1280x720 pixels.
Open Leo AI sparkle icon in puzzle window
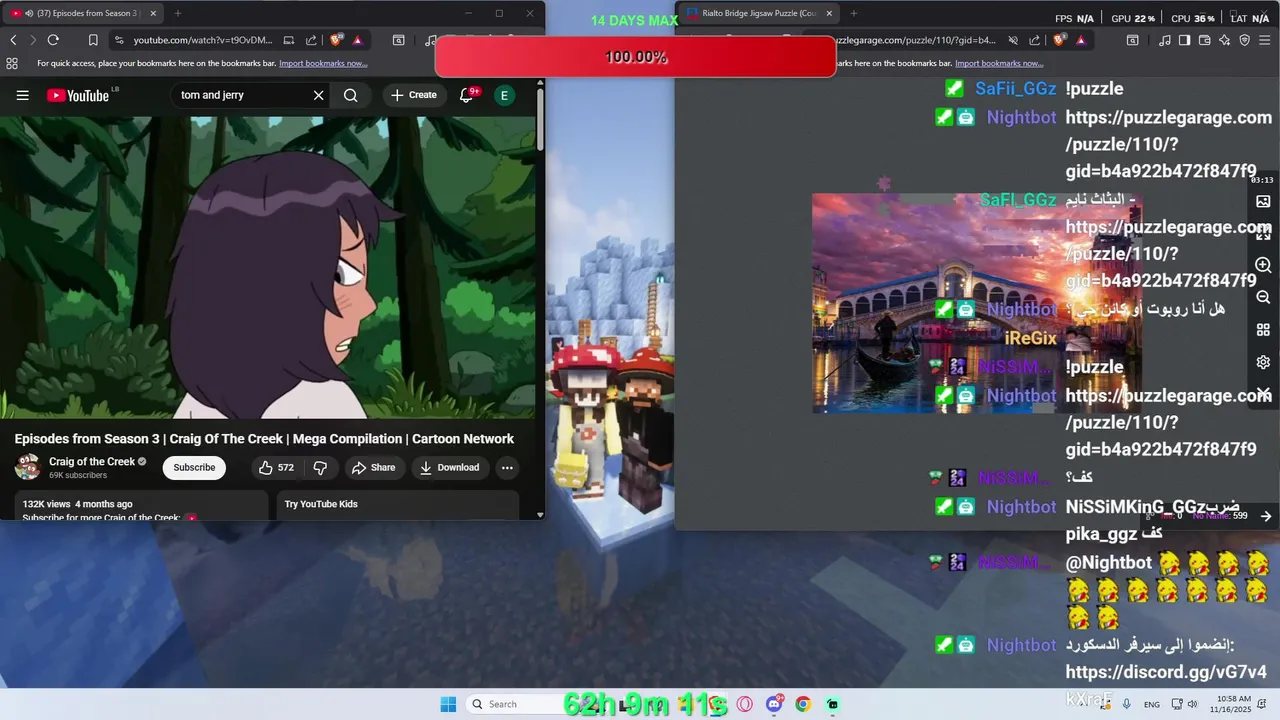click(x=1225, y=40)
